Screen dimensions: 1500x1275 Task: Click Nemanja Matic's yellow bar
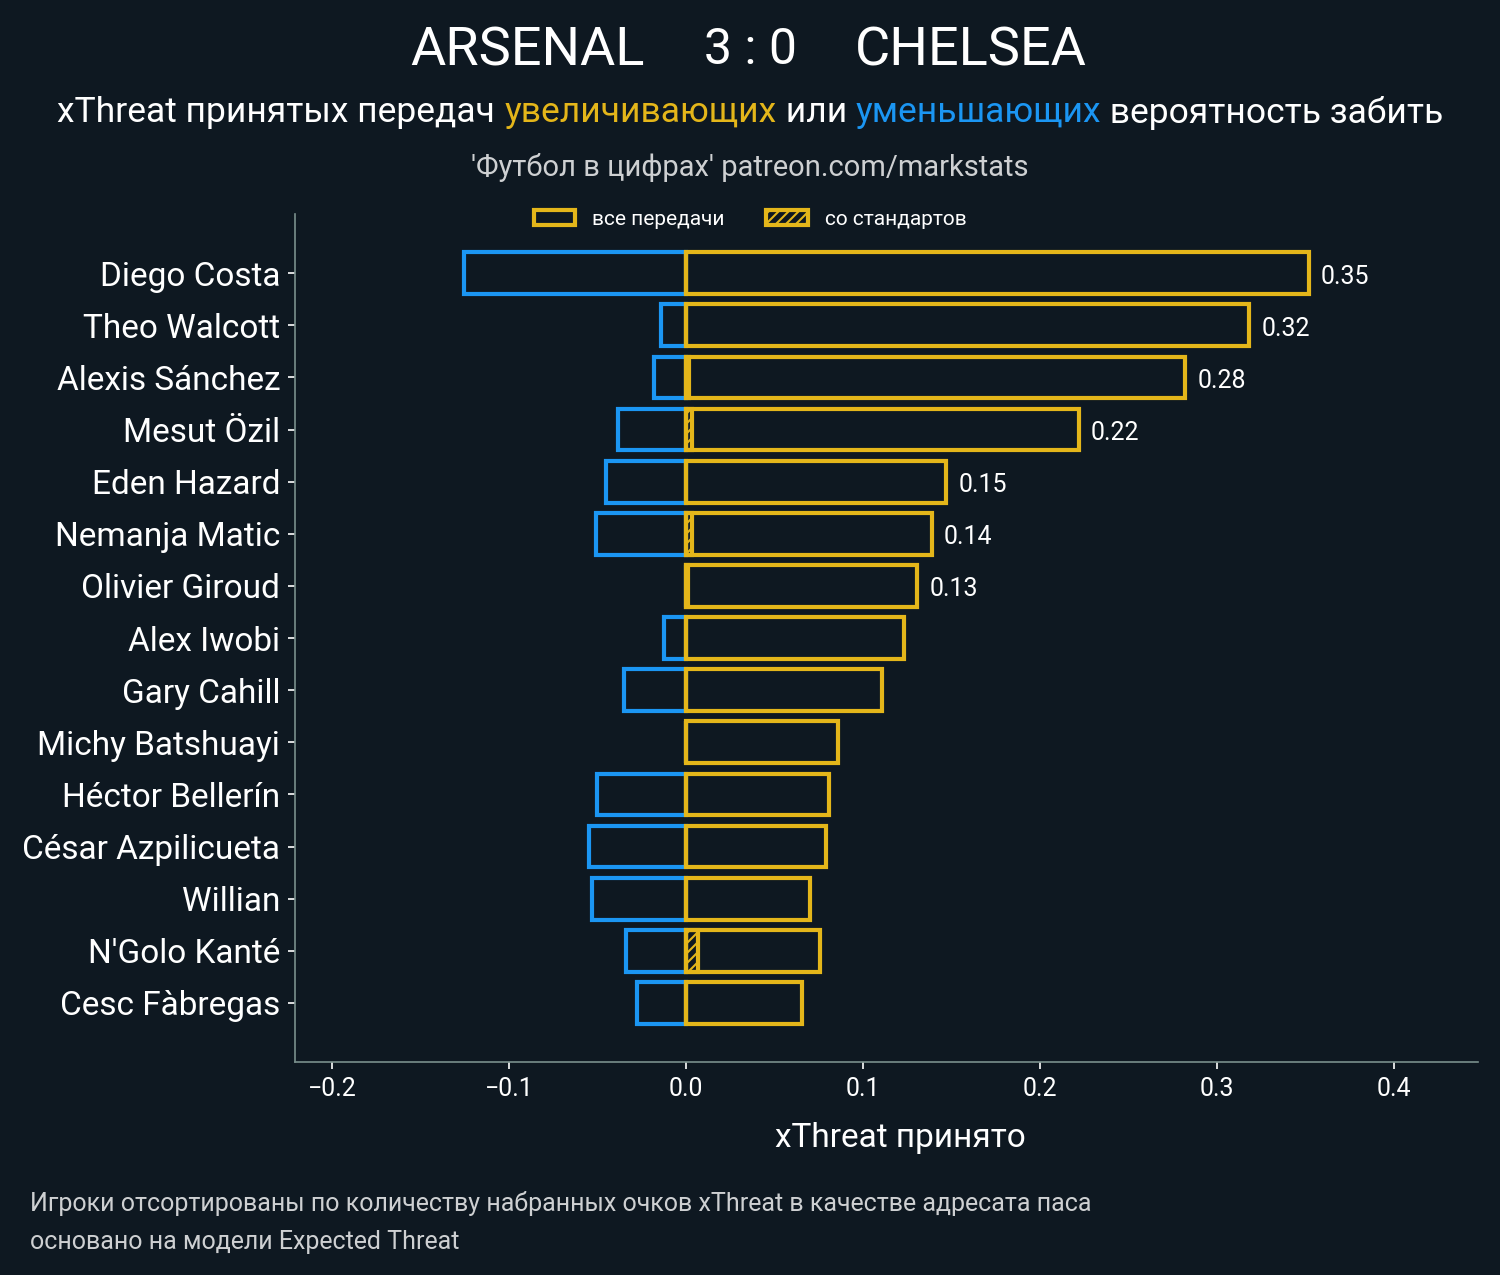point(810,534)
